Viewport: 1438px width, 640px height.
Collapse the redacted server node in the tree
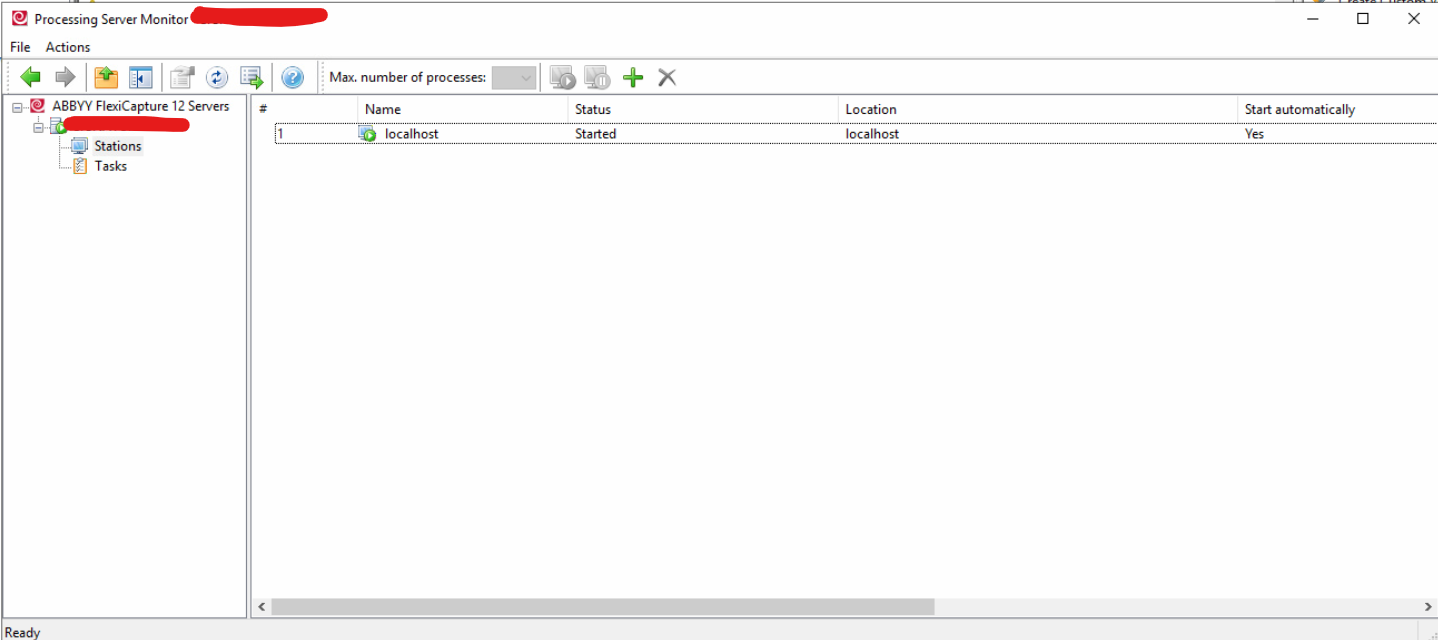point(38,126)
